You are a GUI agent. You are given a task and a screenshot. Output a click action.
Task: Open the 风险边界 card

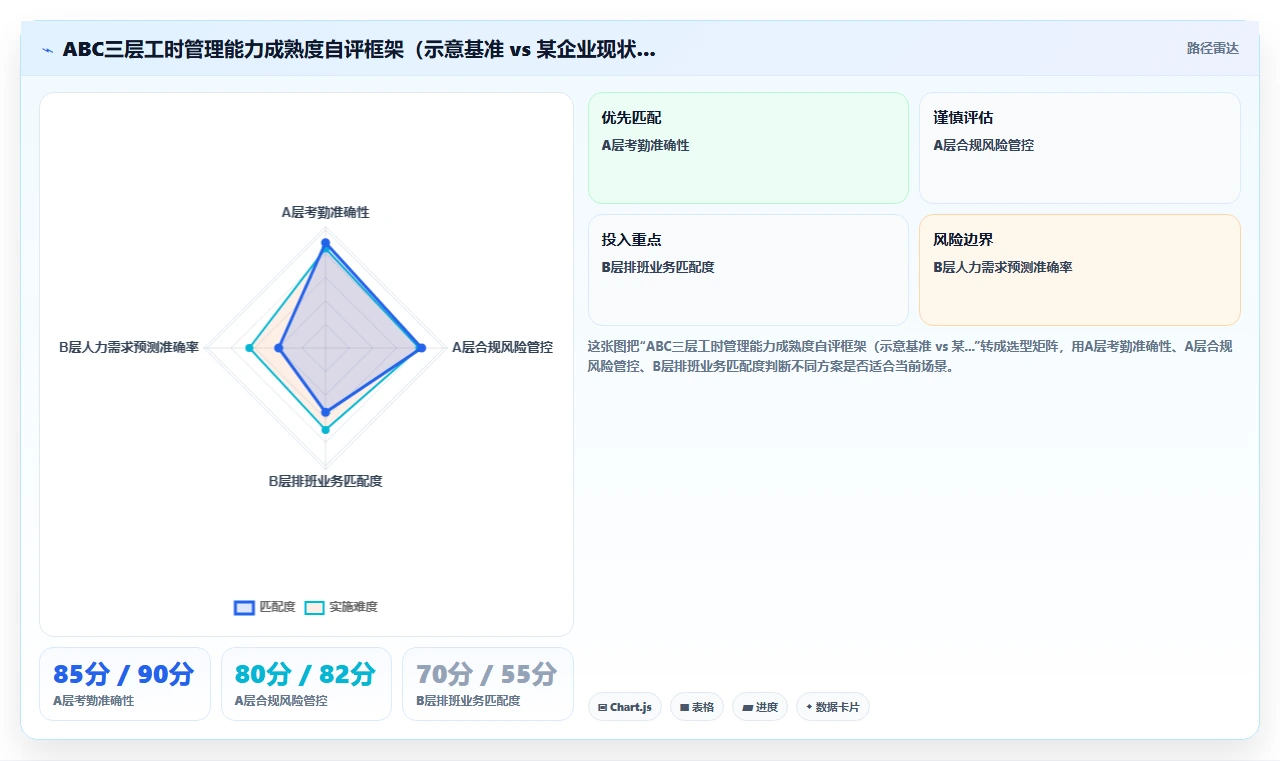tap(1080, 270)
